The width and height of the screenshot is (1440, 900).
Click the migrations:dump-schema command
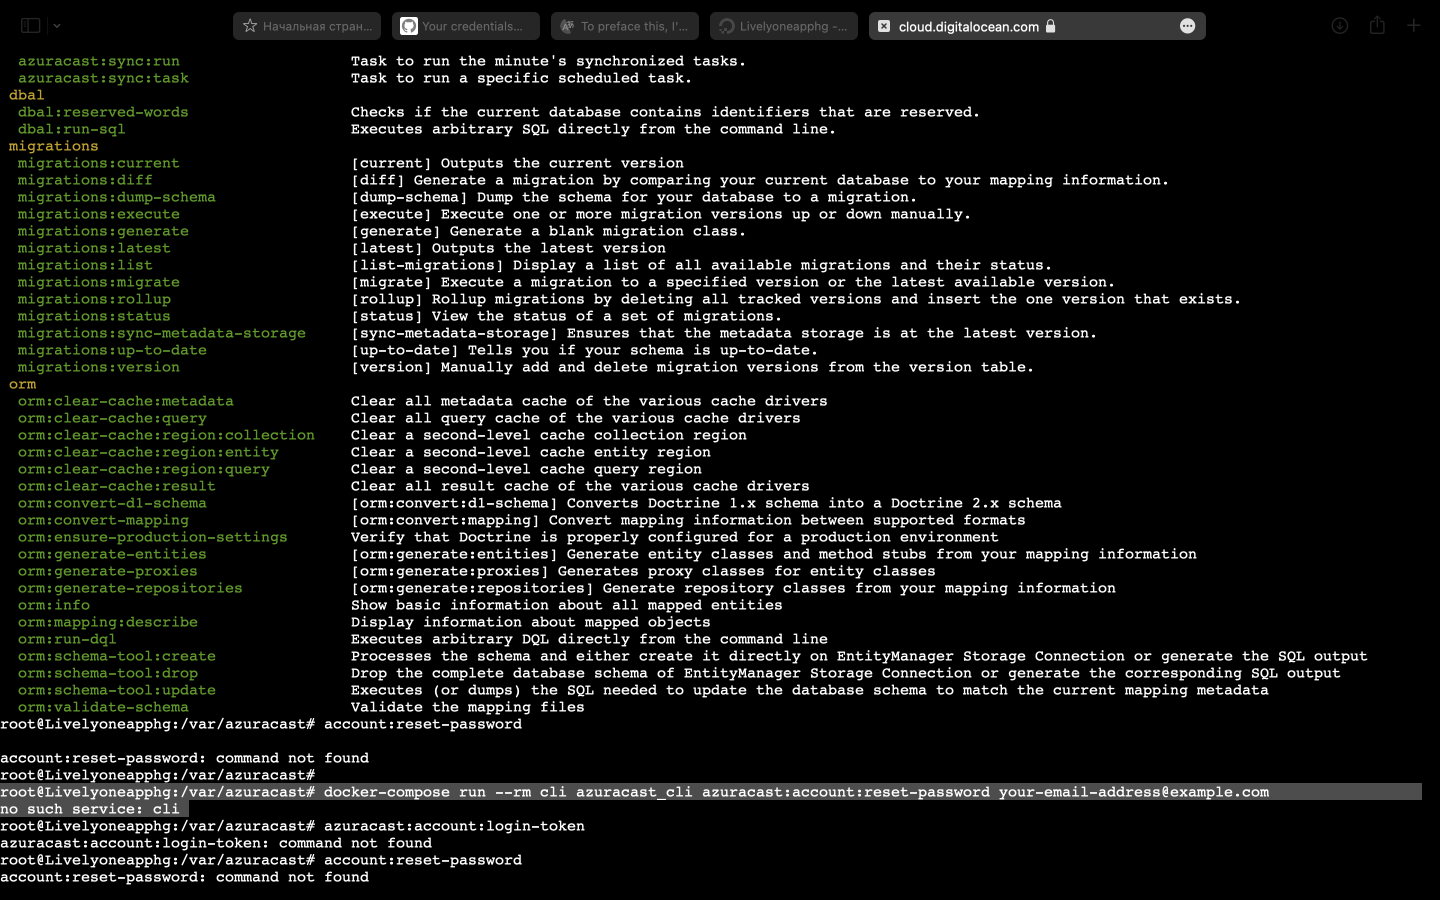coord(117,197)
